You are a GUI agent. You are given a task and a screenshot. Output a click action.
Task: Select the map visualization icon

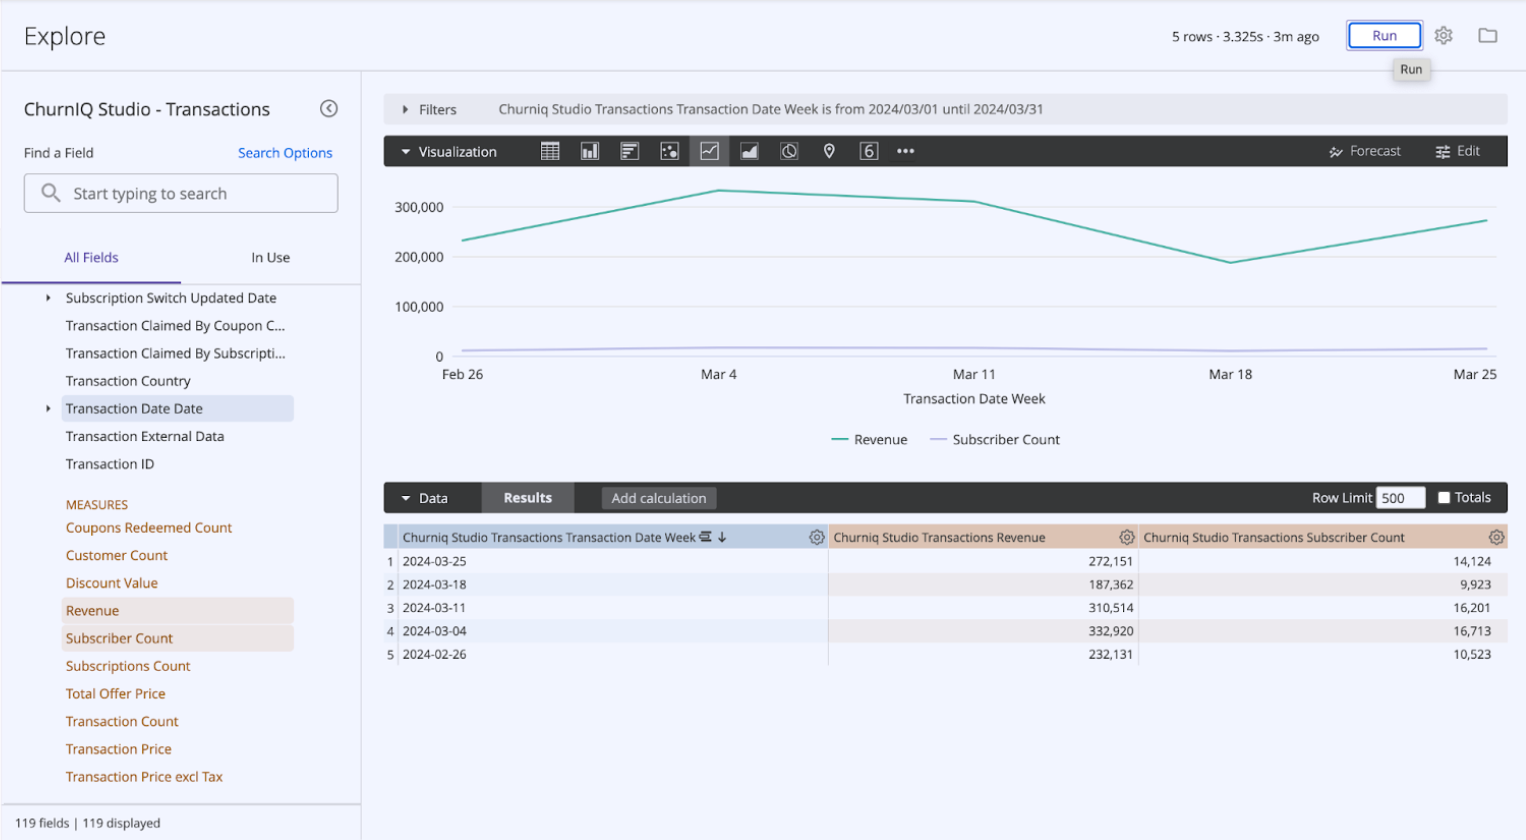pos(829,151)
